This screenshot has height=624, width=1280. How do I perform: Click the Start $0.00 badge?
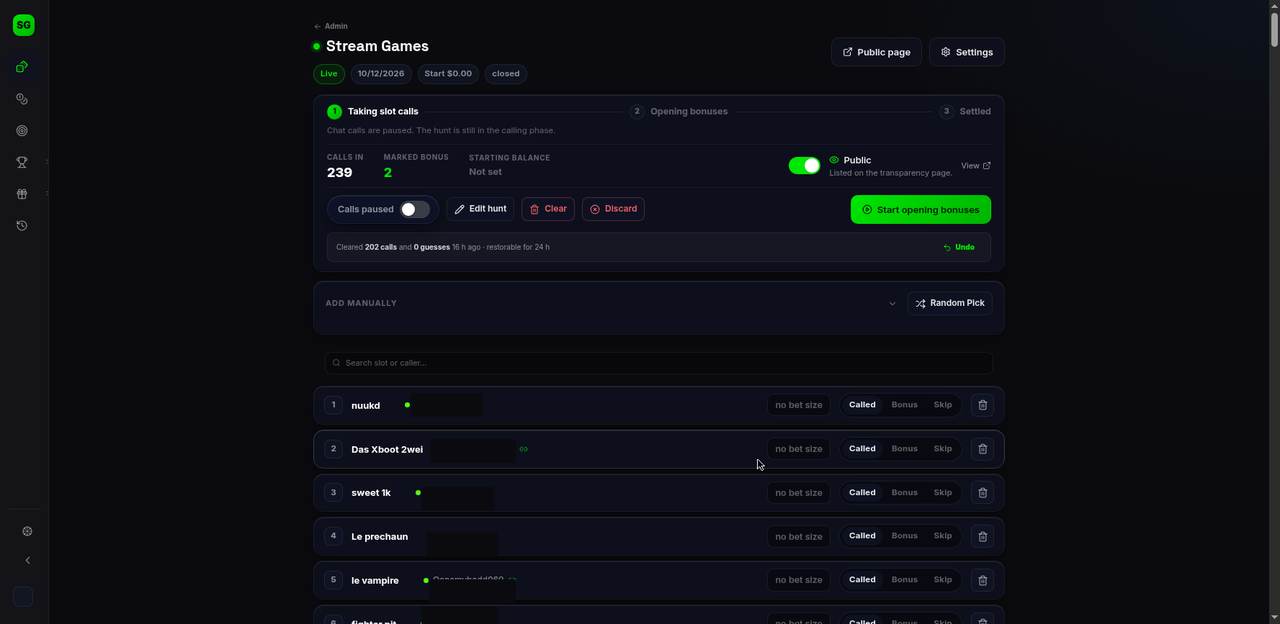(448, 74)
